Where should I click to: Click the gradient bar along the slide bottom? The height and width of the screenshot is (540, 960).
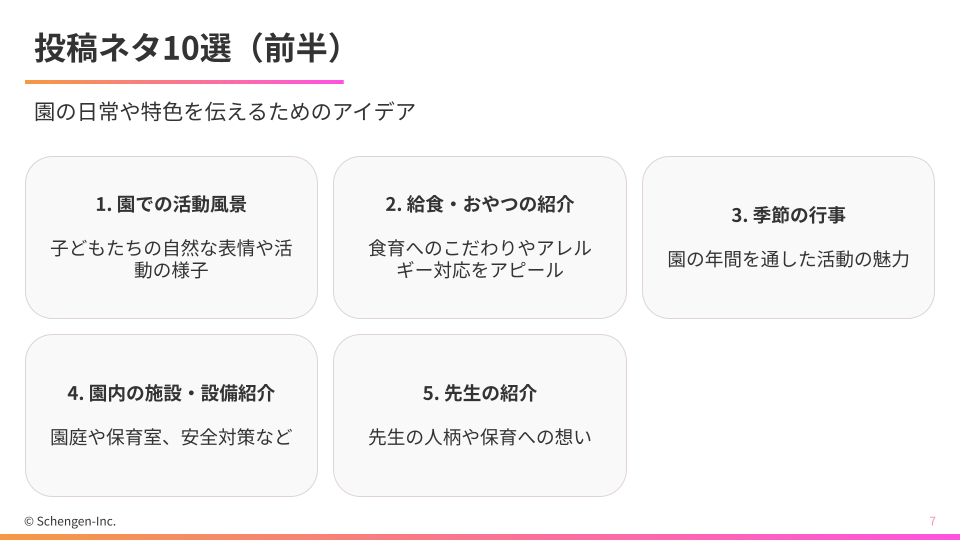pyautogui.click(x=480, y=537)
